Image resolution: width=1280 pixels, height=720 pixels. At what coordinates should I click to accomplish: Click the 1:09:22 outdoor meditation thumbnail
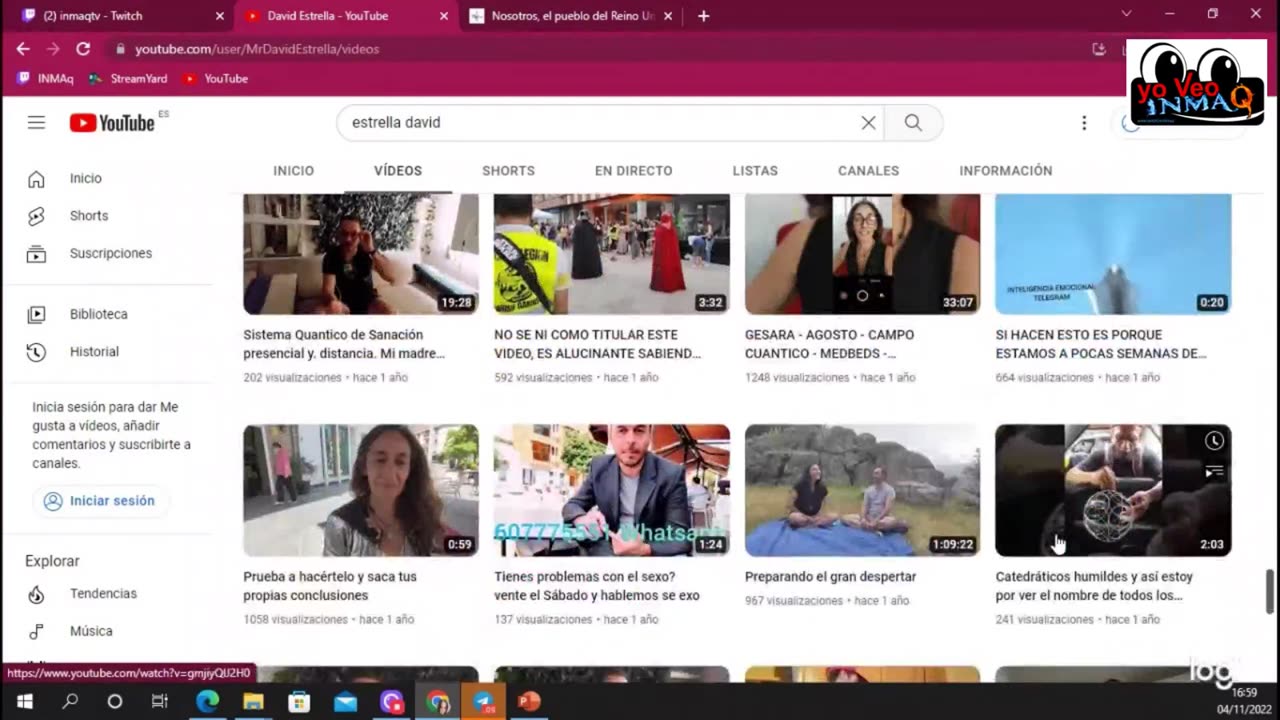pos(863,490)
